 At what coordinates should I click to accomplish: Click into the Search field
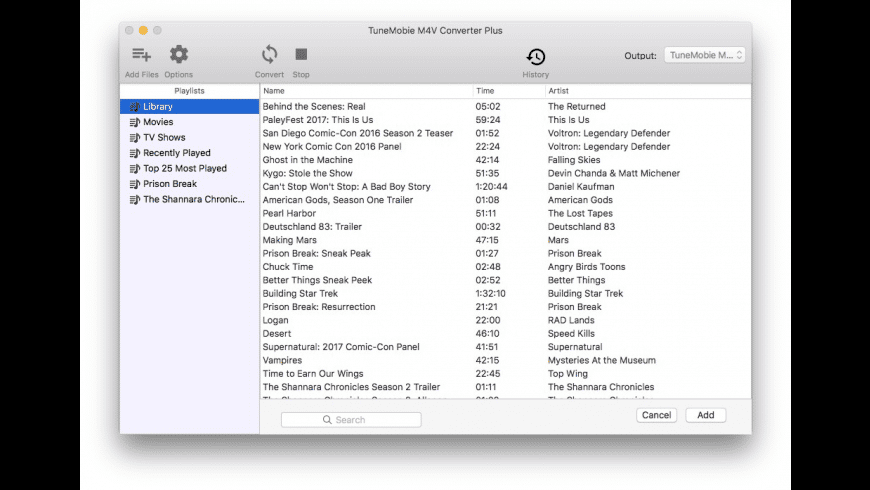[x=351, y=420]
